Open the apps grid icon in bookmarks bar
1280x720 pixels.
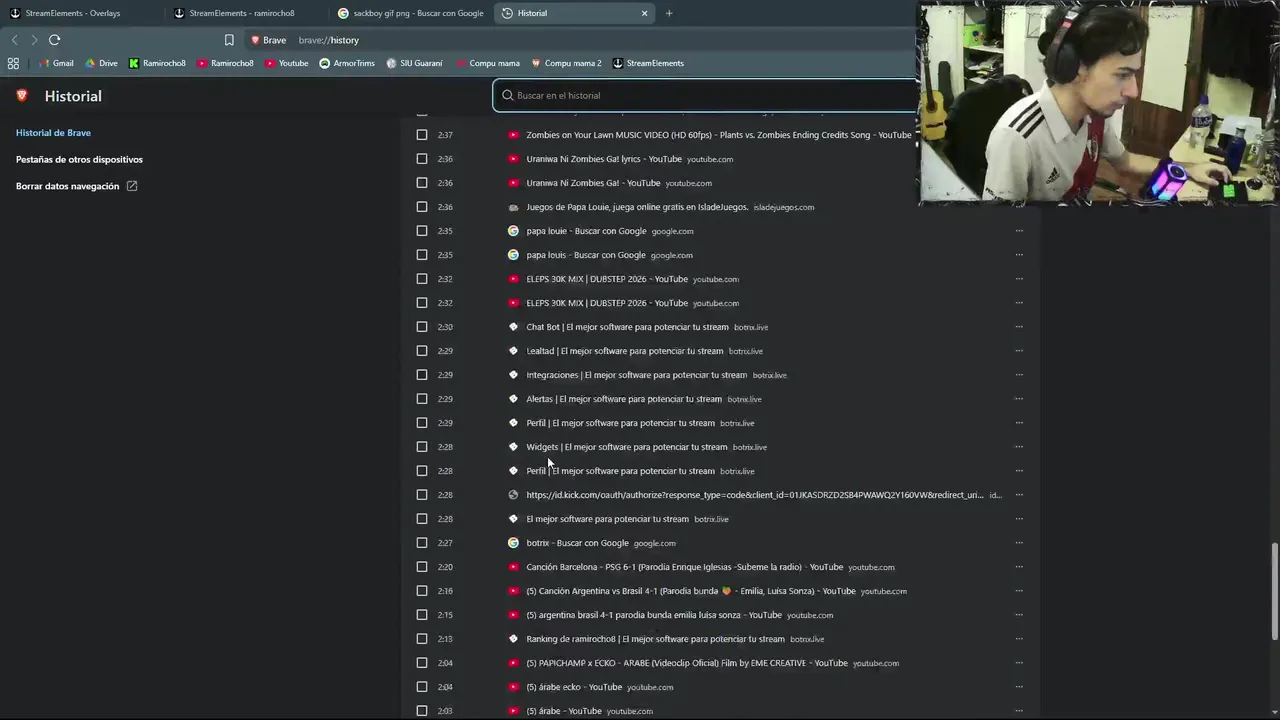coord(13,63)
